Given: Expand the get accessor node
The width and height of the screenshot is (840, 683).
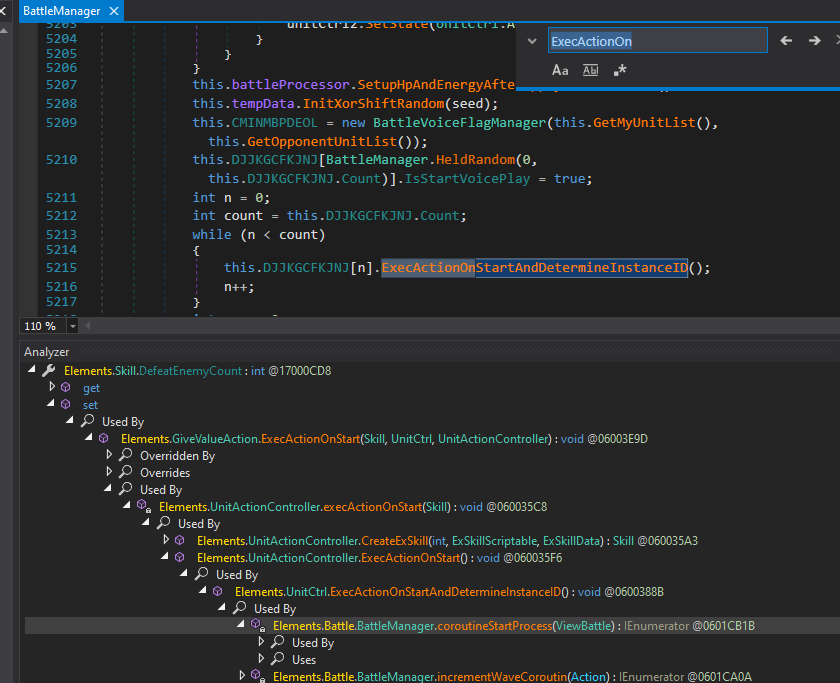Looking at the screenshot, I should [52, 386].
